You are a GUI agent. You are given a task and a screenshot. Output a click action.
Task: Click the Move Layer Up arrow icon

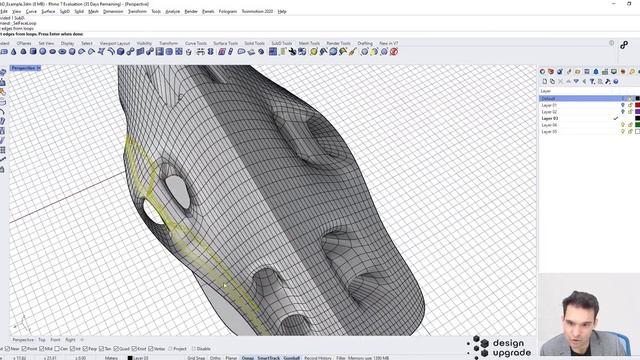[x=568, y=81]
